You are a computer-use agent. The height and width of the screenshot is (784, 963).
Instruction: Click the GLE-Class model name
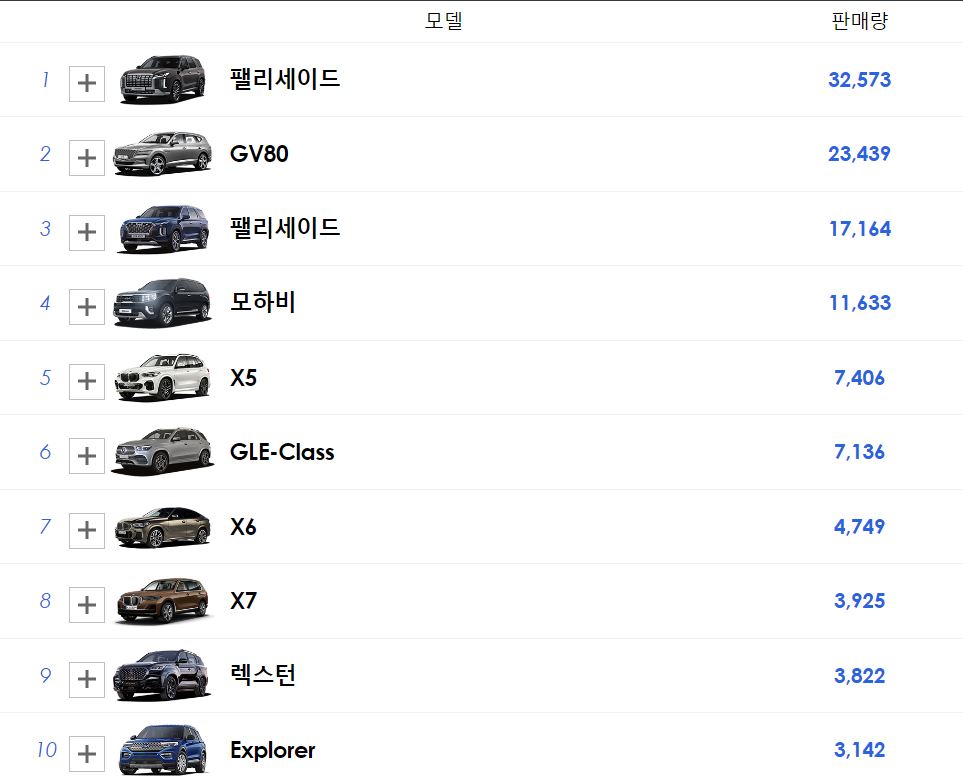pos(282,452)
